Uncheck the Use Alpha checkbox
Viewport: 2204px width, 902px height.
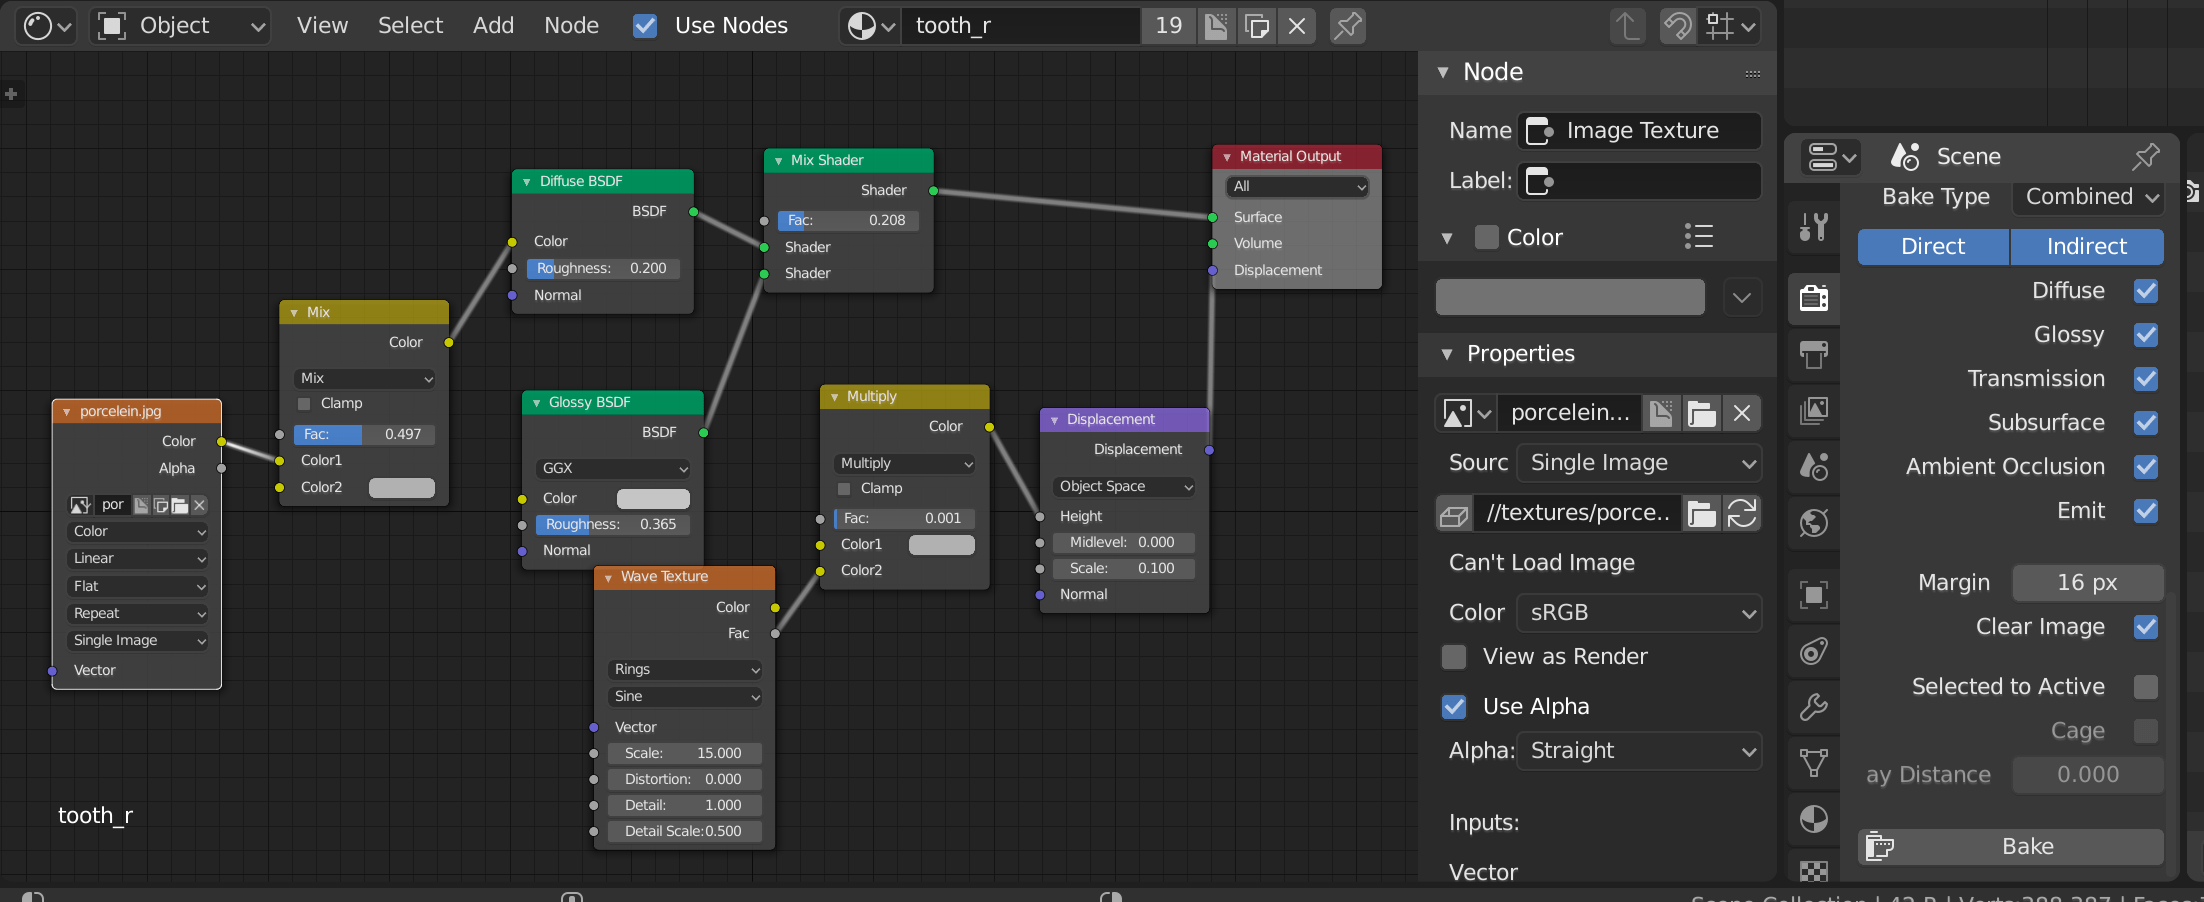coord(1454,707)
